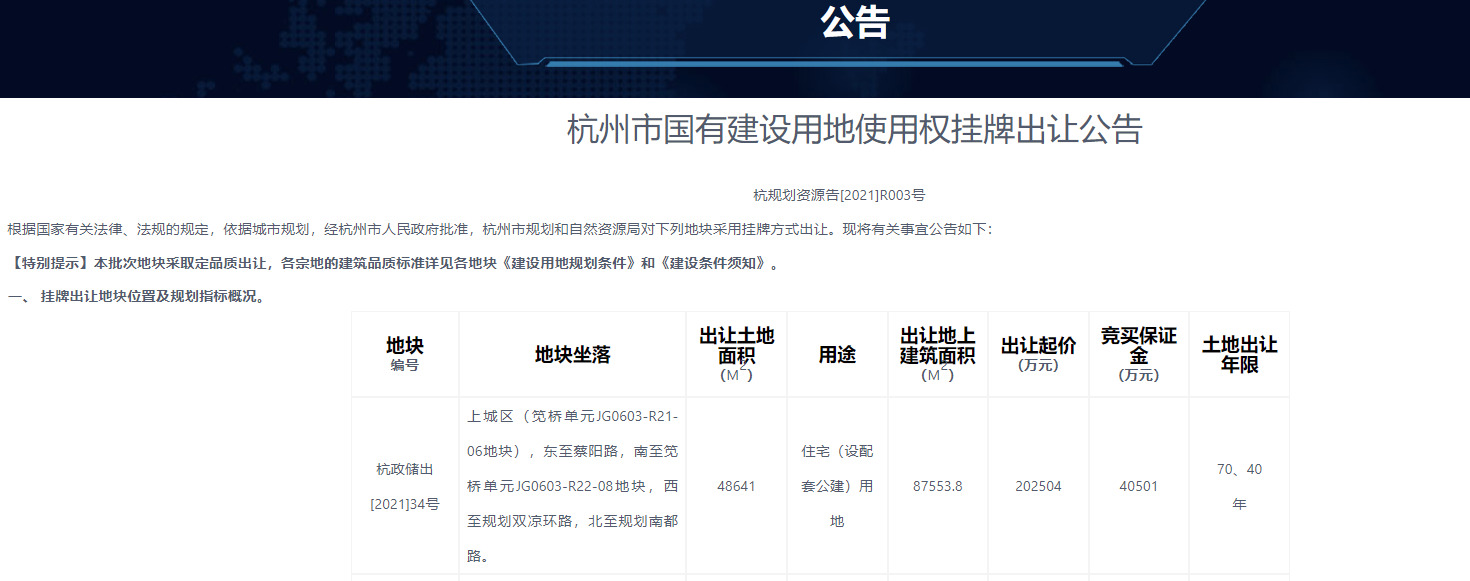1470x581 pixels.
Task: Click building area value 87553.8
Action: 938,486
